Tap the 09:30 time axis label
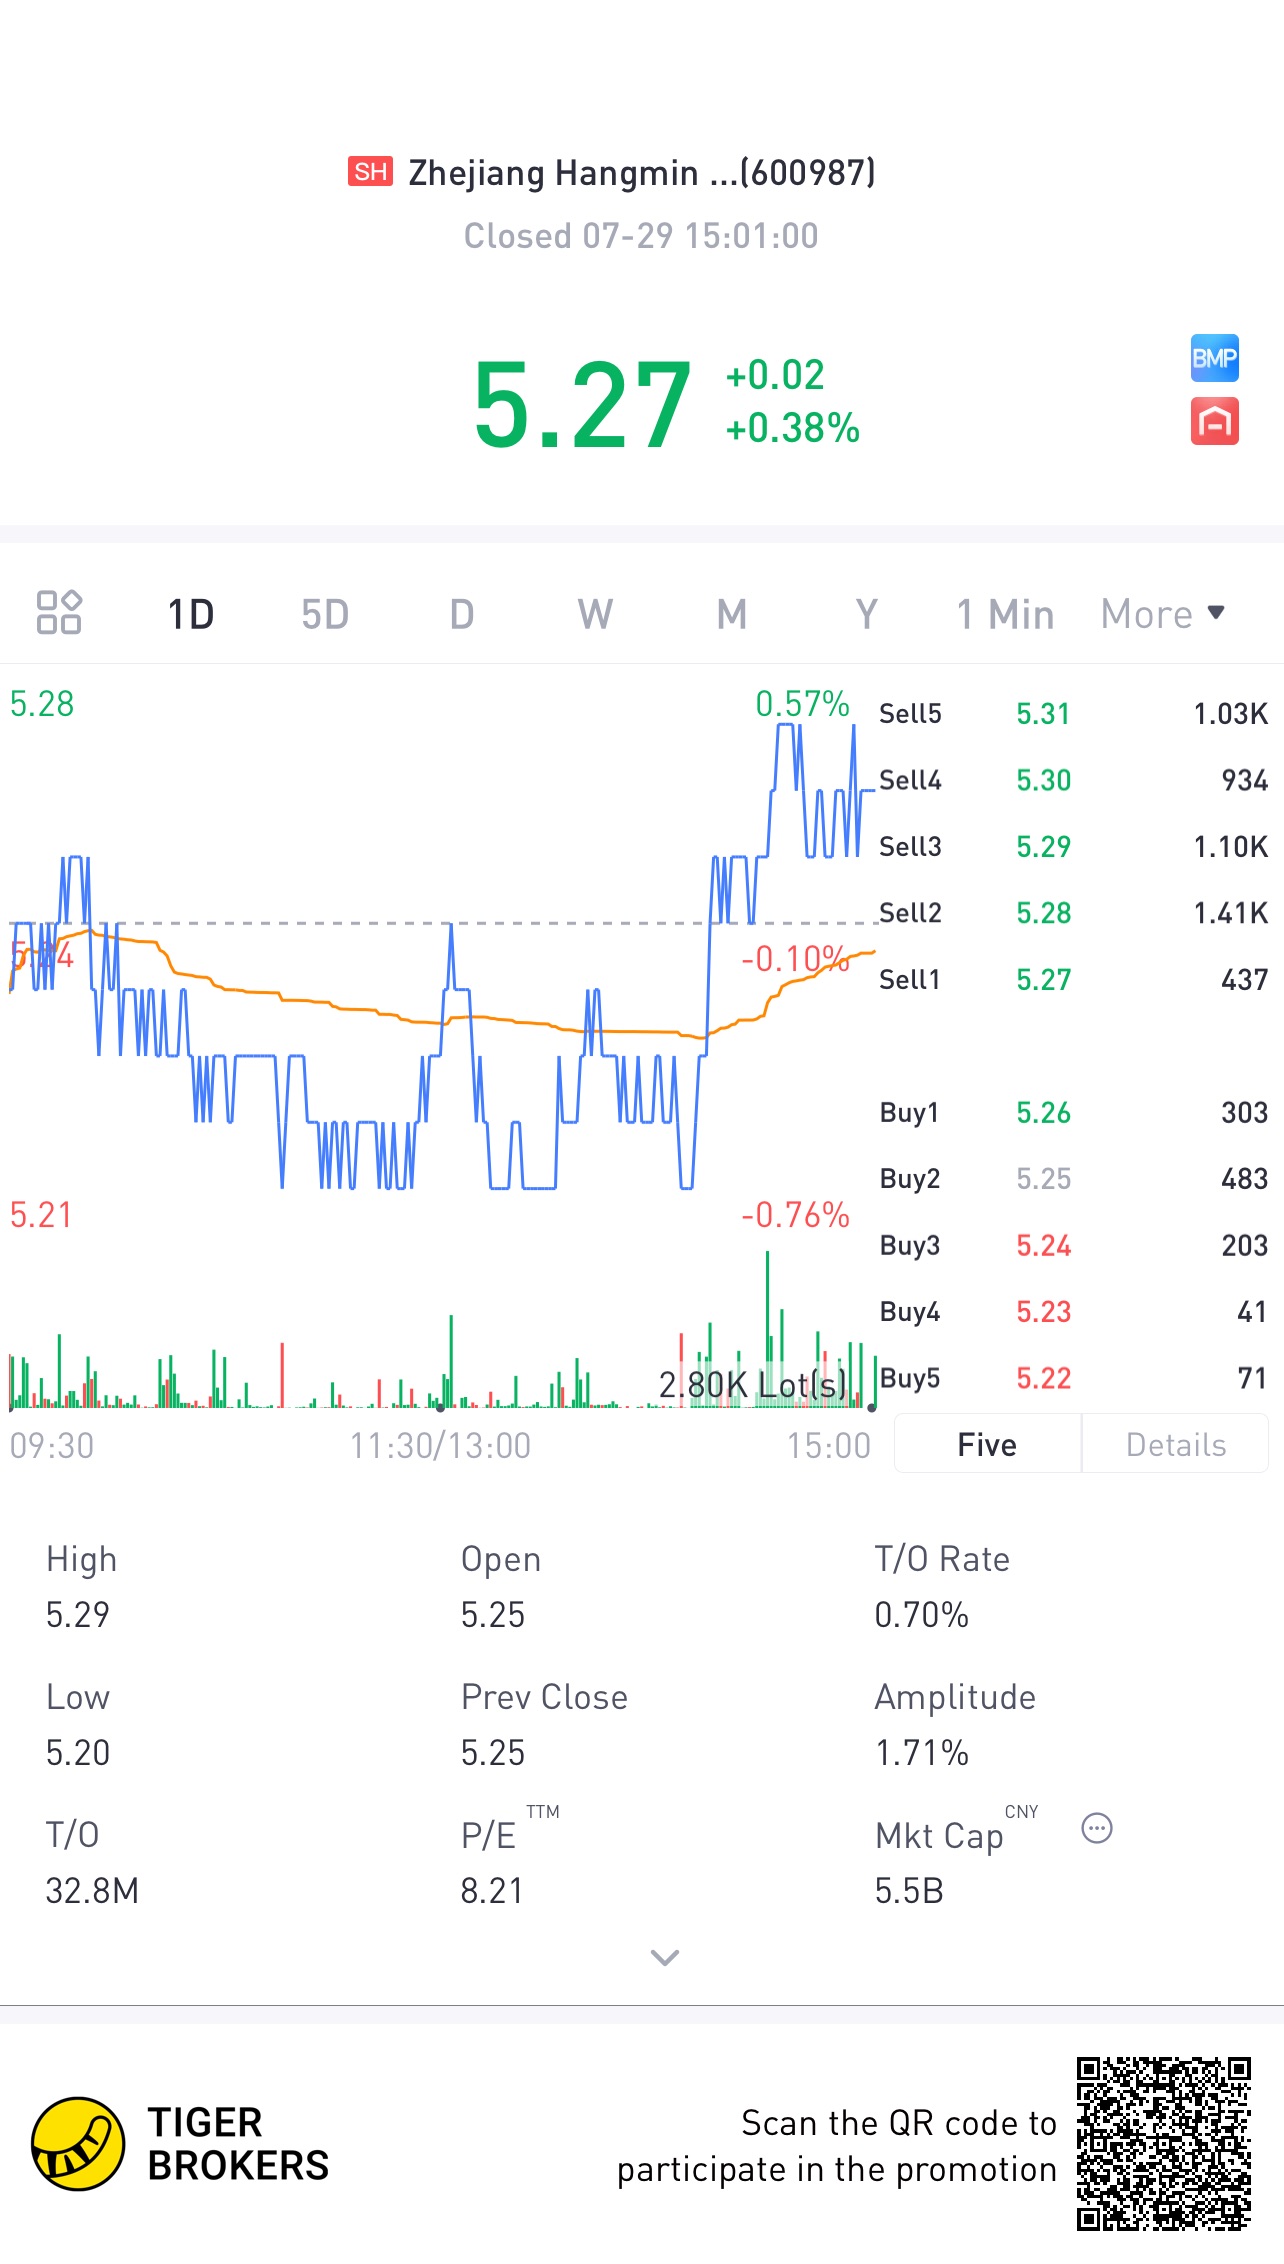 coord(52,1445)
